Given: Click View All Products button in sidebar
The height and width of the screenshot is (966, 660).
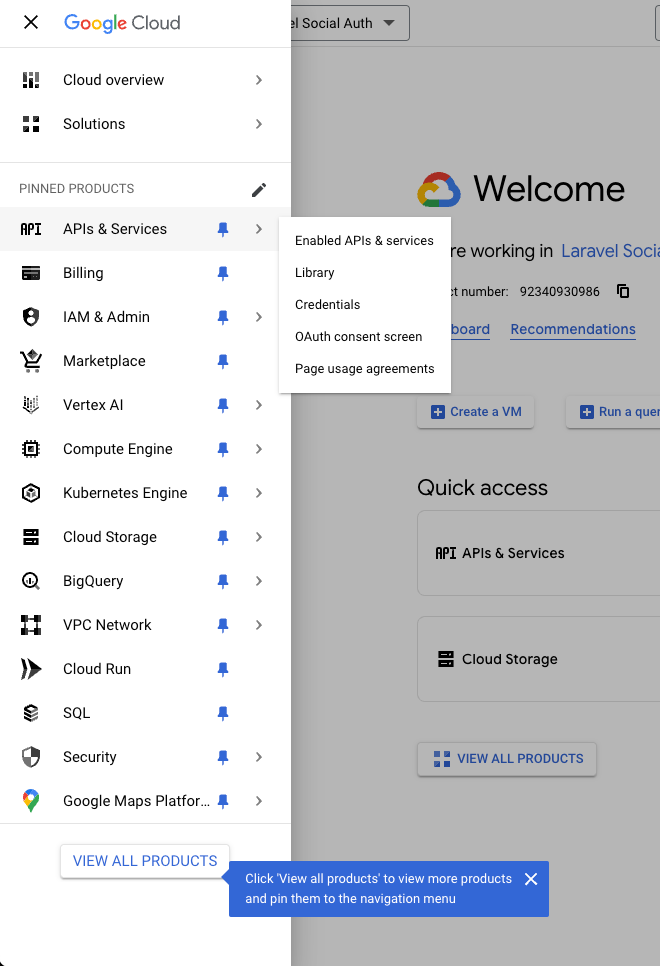Looking at the screenshot, I should point(145,861).
